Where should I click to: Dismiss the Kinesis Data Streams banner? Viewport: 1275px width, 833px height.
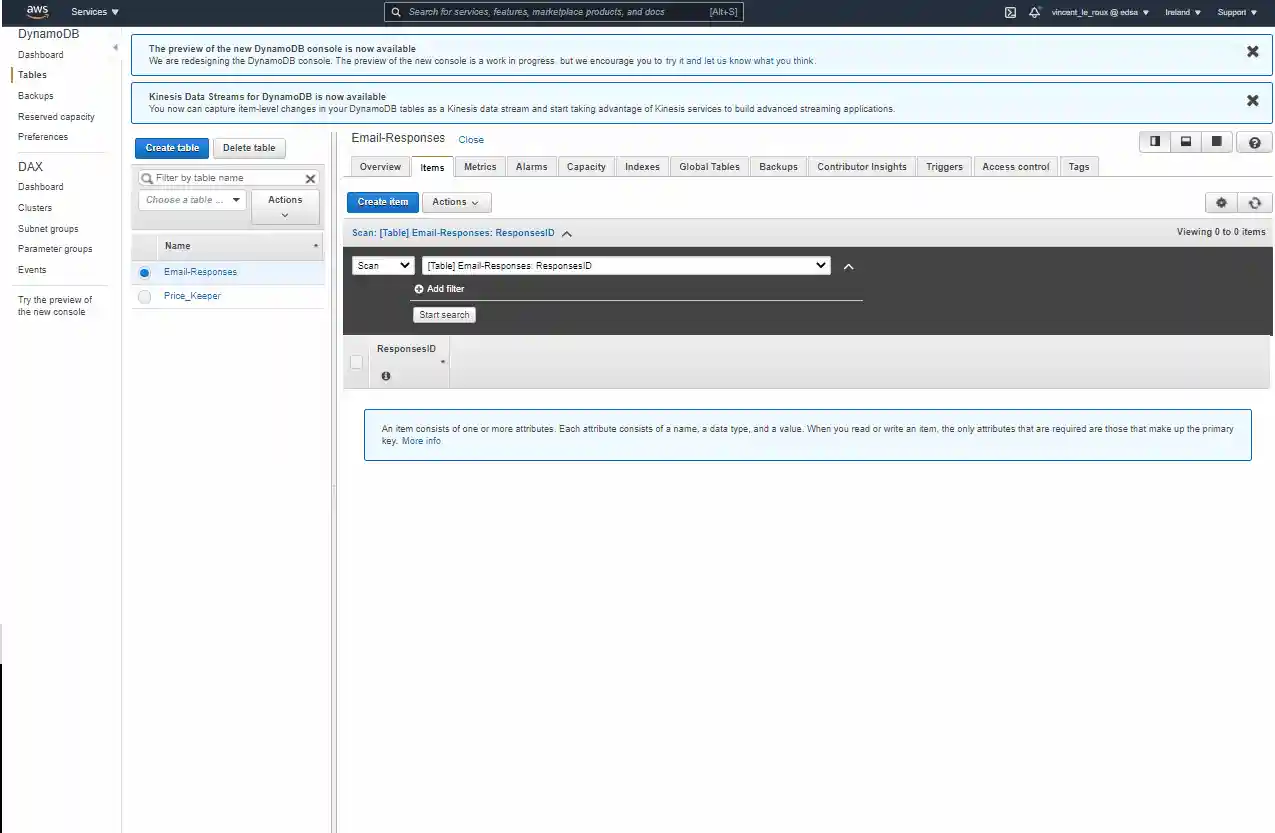[1252, 100]
